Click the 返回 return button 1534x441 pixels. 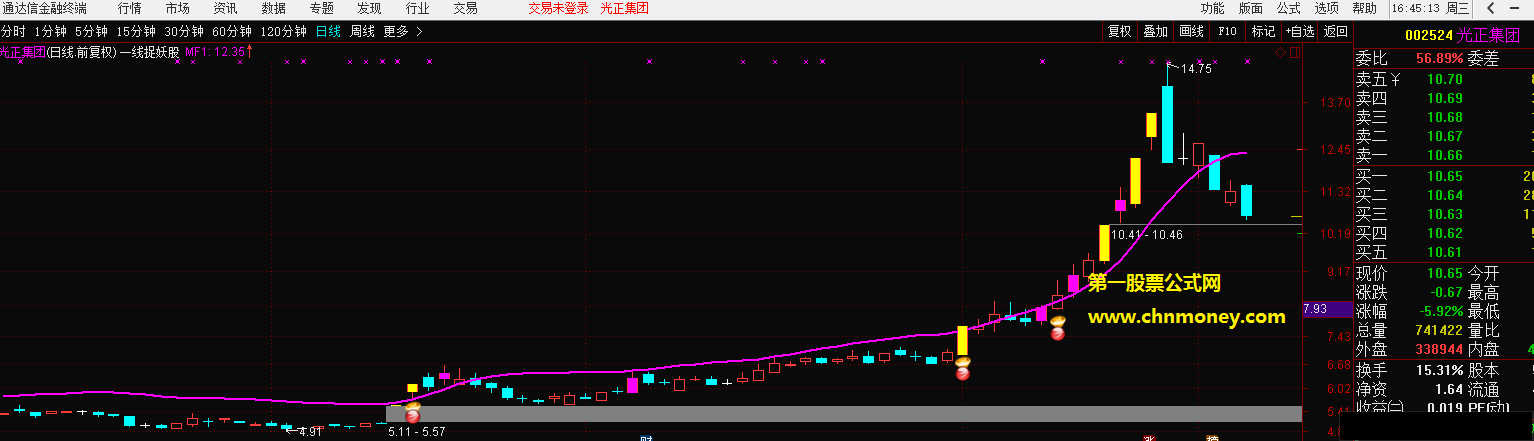1335,31
